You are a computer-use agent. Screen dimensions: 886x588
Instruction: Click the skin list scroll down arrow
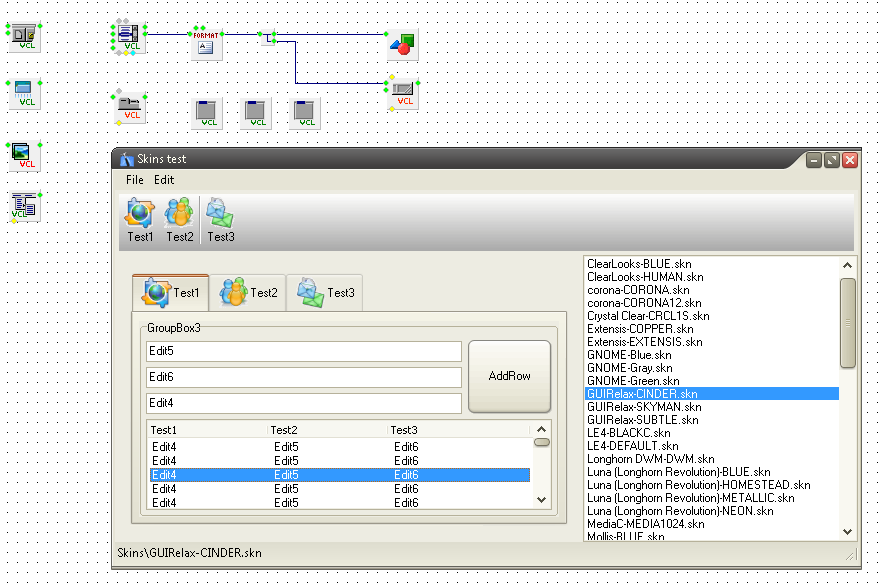pos(848,532)
